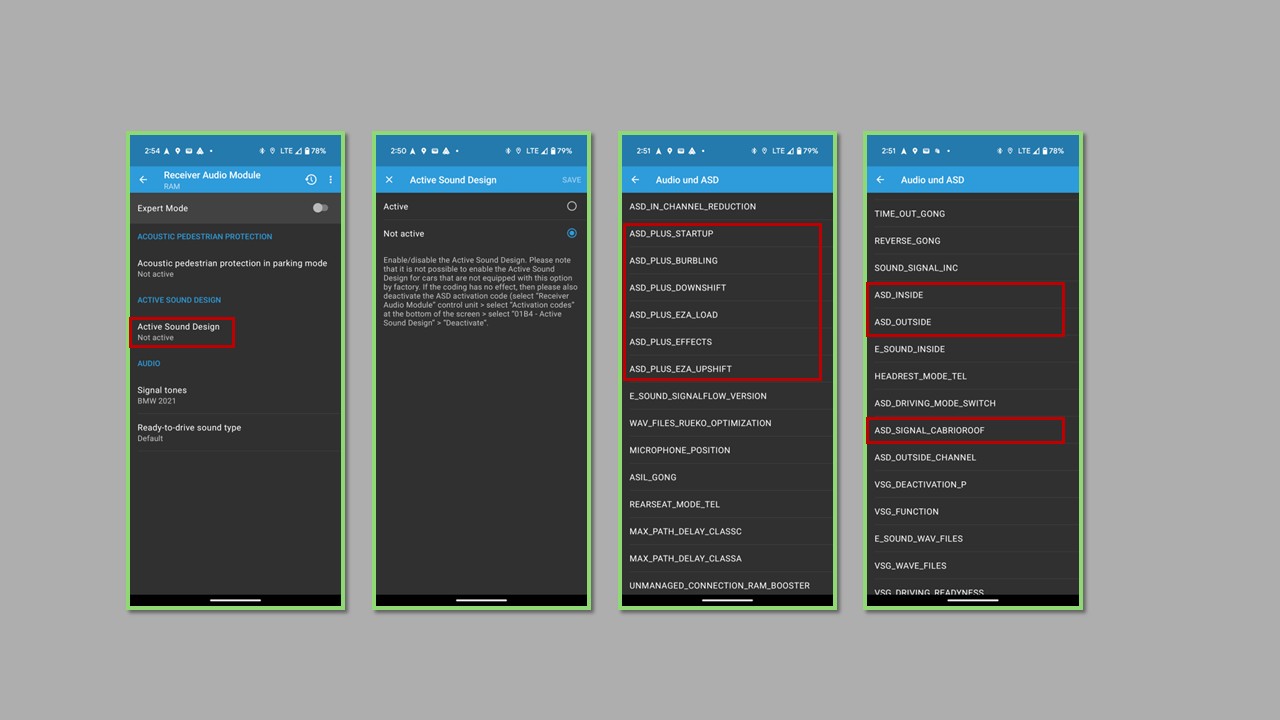Close the Active Sound Design dialog with X
Screen dimensions: 1280x720
[389, 180]
